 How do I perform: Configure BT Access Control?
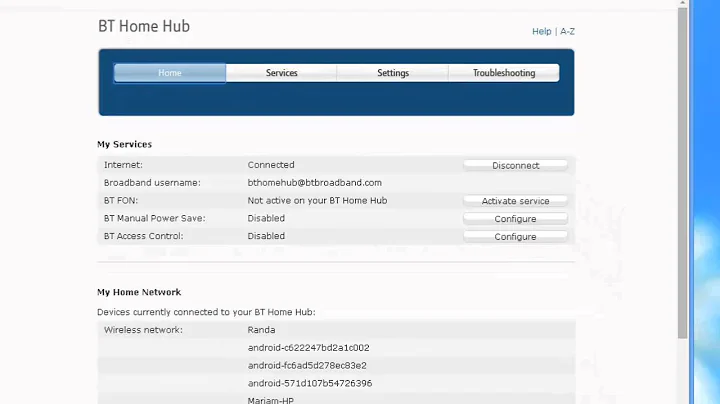(516, 236)
